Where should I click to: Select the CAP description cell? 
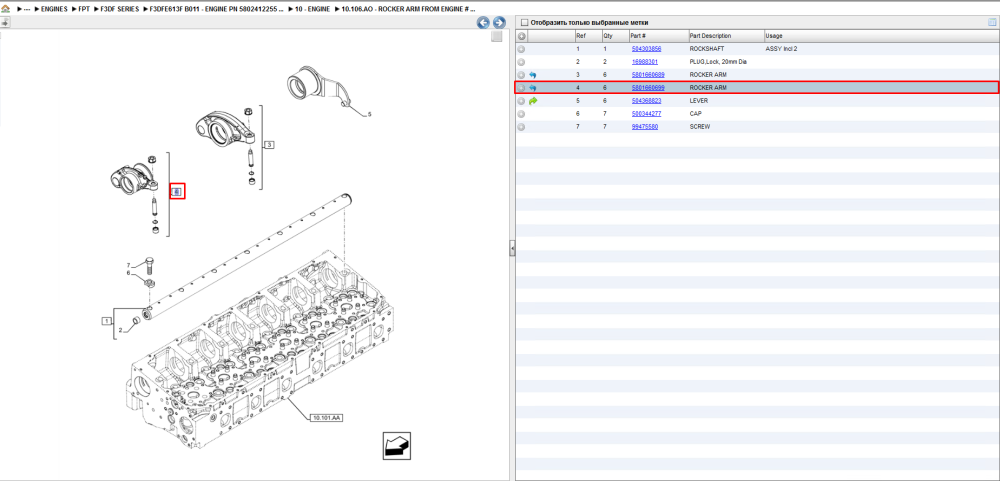click(x=696, y=114)
